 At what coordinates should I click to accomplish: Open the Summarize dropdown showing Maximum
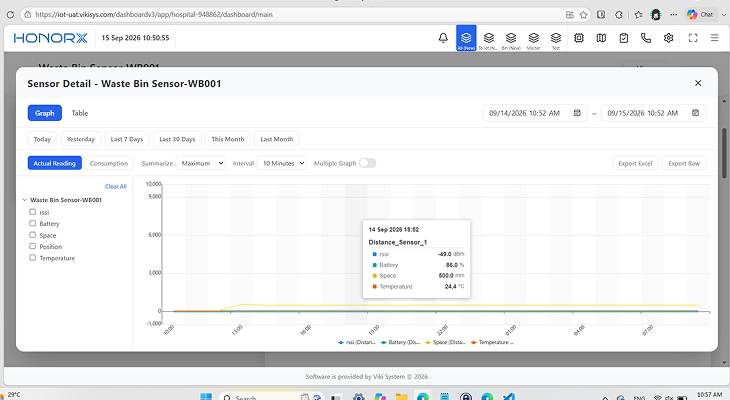[x=201, y=163]
